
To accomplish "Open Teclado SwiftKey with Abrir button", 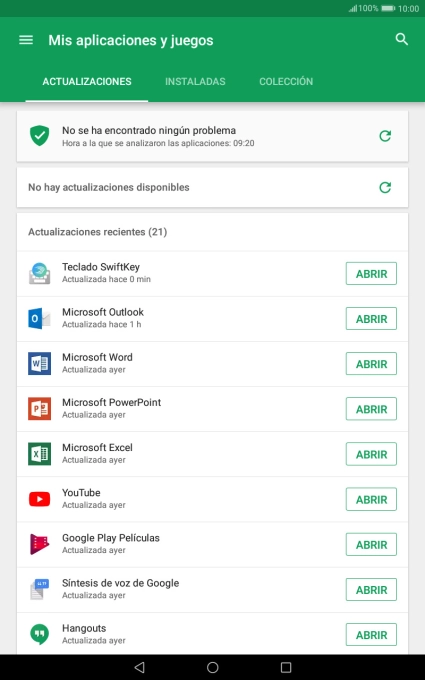I will [371, 274].
